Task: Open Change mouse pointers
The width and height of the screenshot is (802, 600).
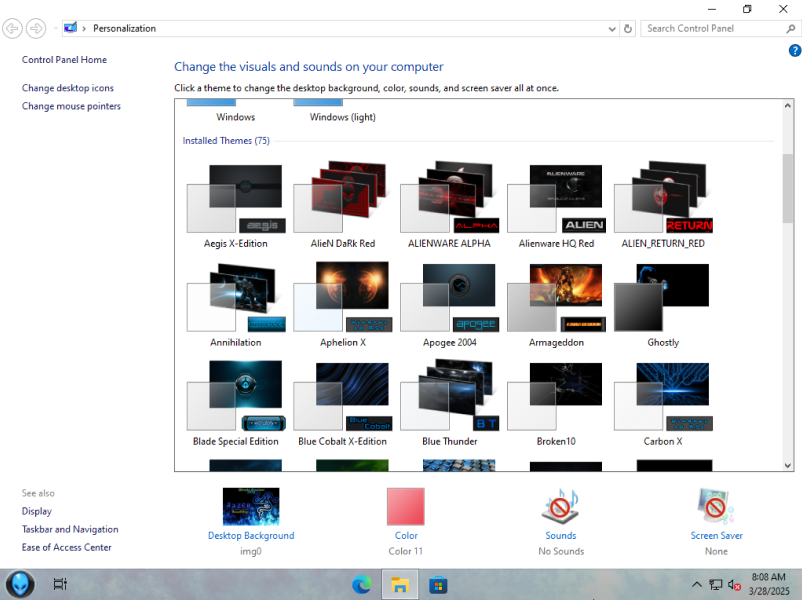Action: pyautogui.click(x=71, y=106)
